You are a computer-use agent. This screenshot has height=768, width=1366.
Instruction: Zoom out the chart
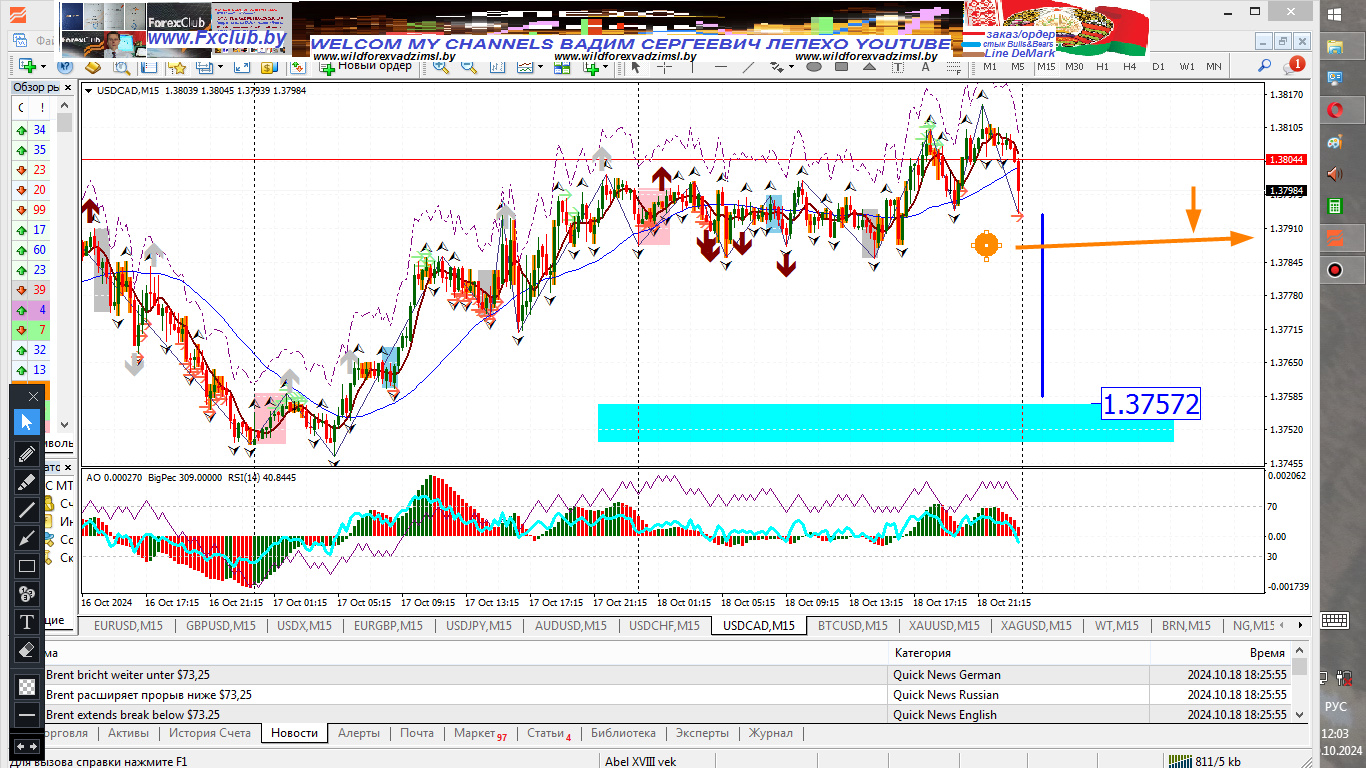click(x=468, y=67)
